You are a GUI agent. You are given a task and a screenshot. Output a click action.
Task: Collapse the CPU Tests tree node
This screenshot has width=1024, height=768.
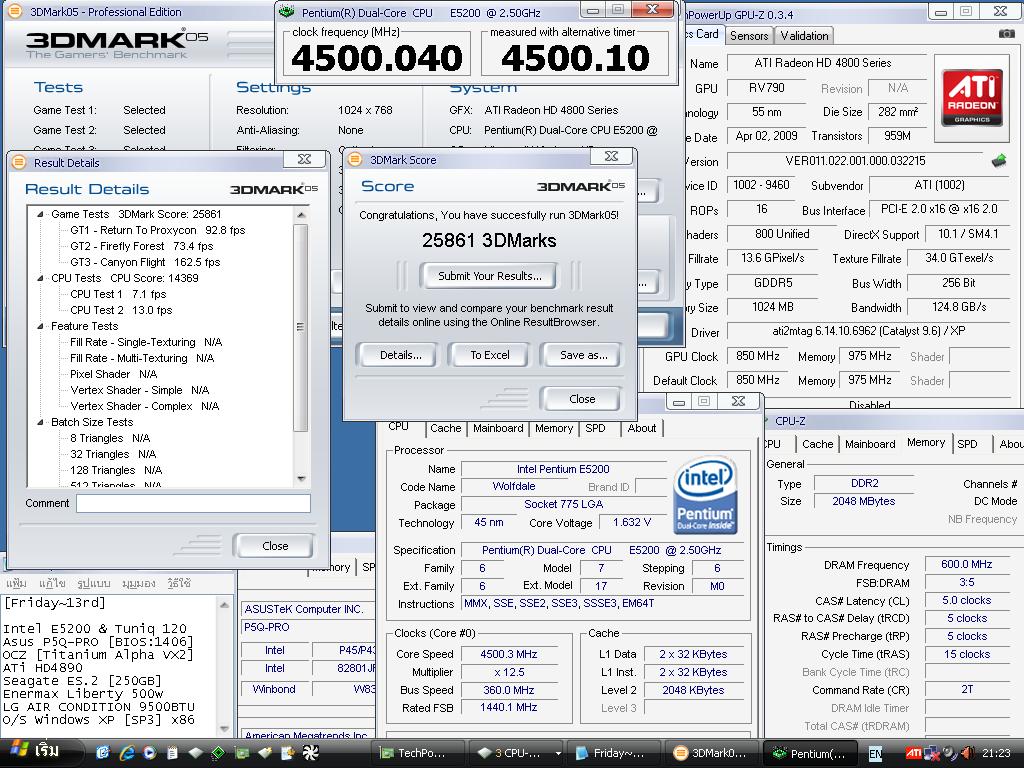coord(40,278)
